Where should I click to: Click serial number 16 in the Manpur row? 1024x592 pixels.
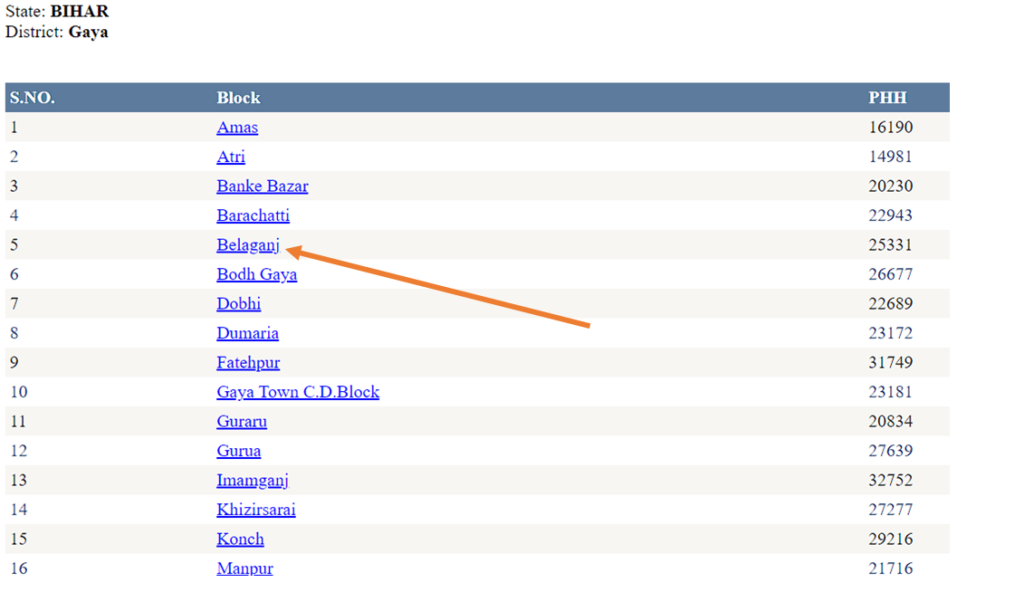coord(18,568)
